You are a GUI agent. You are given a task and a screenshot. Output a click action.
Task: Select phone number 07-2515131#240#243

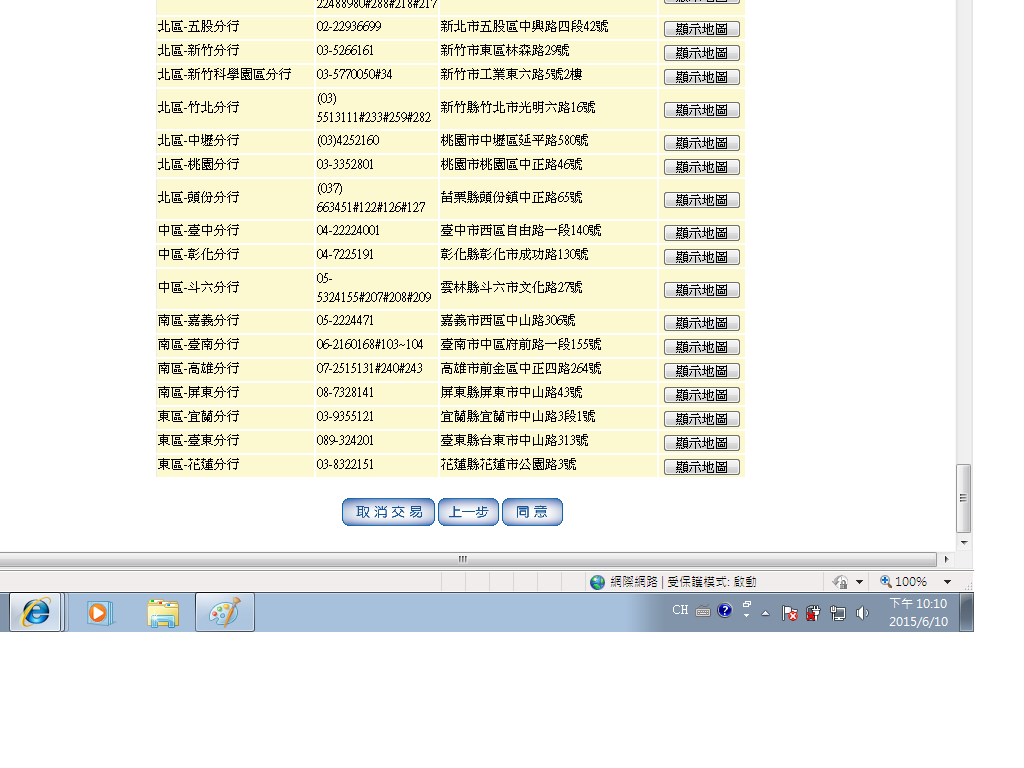(370, 368)
